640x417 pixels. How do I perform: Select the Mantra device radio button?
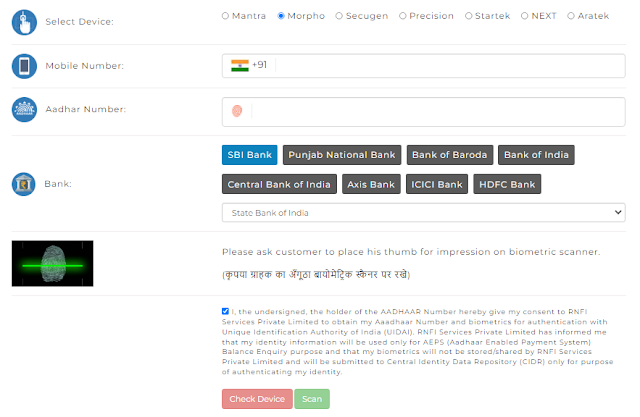pos(225,16)
